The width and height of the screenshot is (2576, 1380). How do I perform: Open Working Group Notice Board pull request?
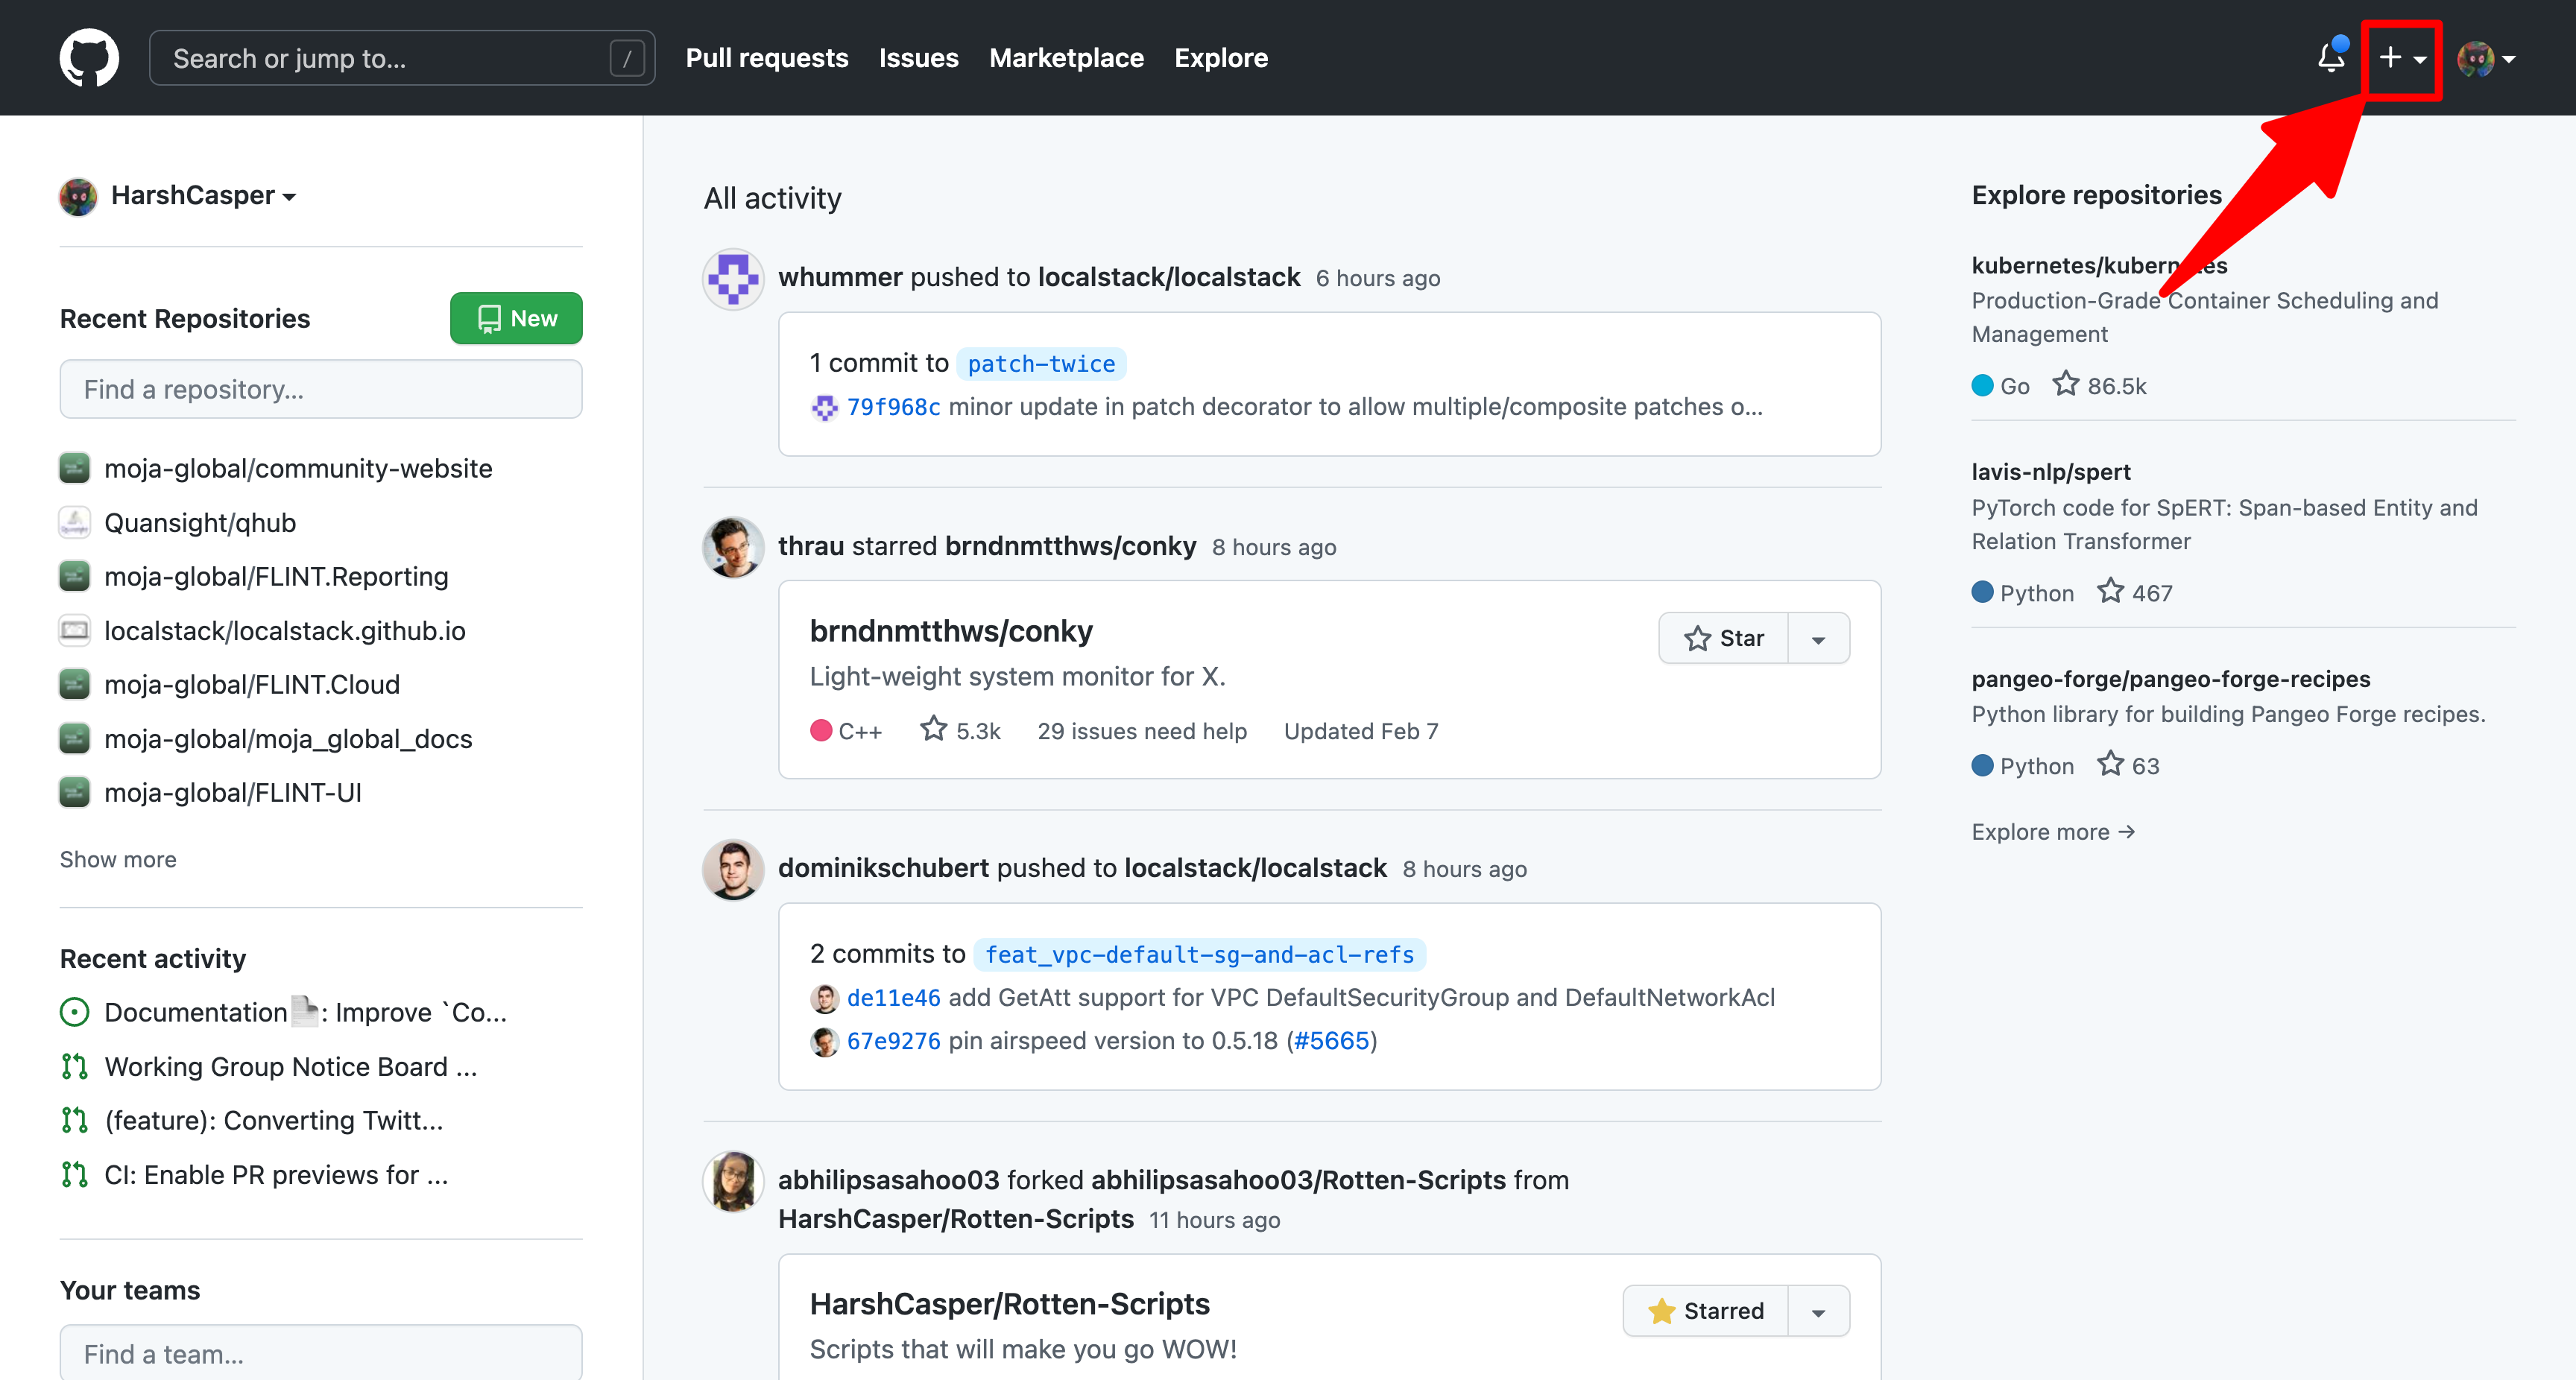(x=290, y=1066)
